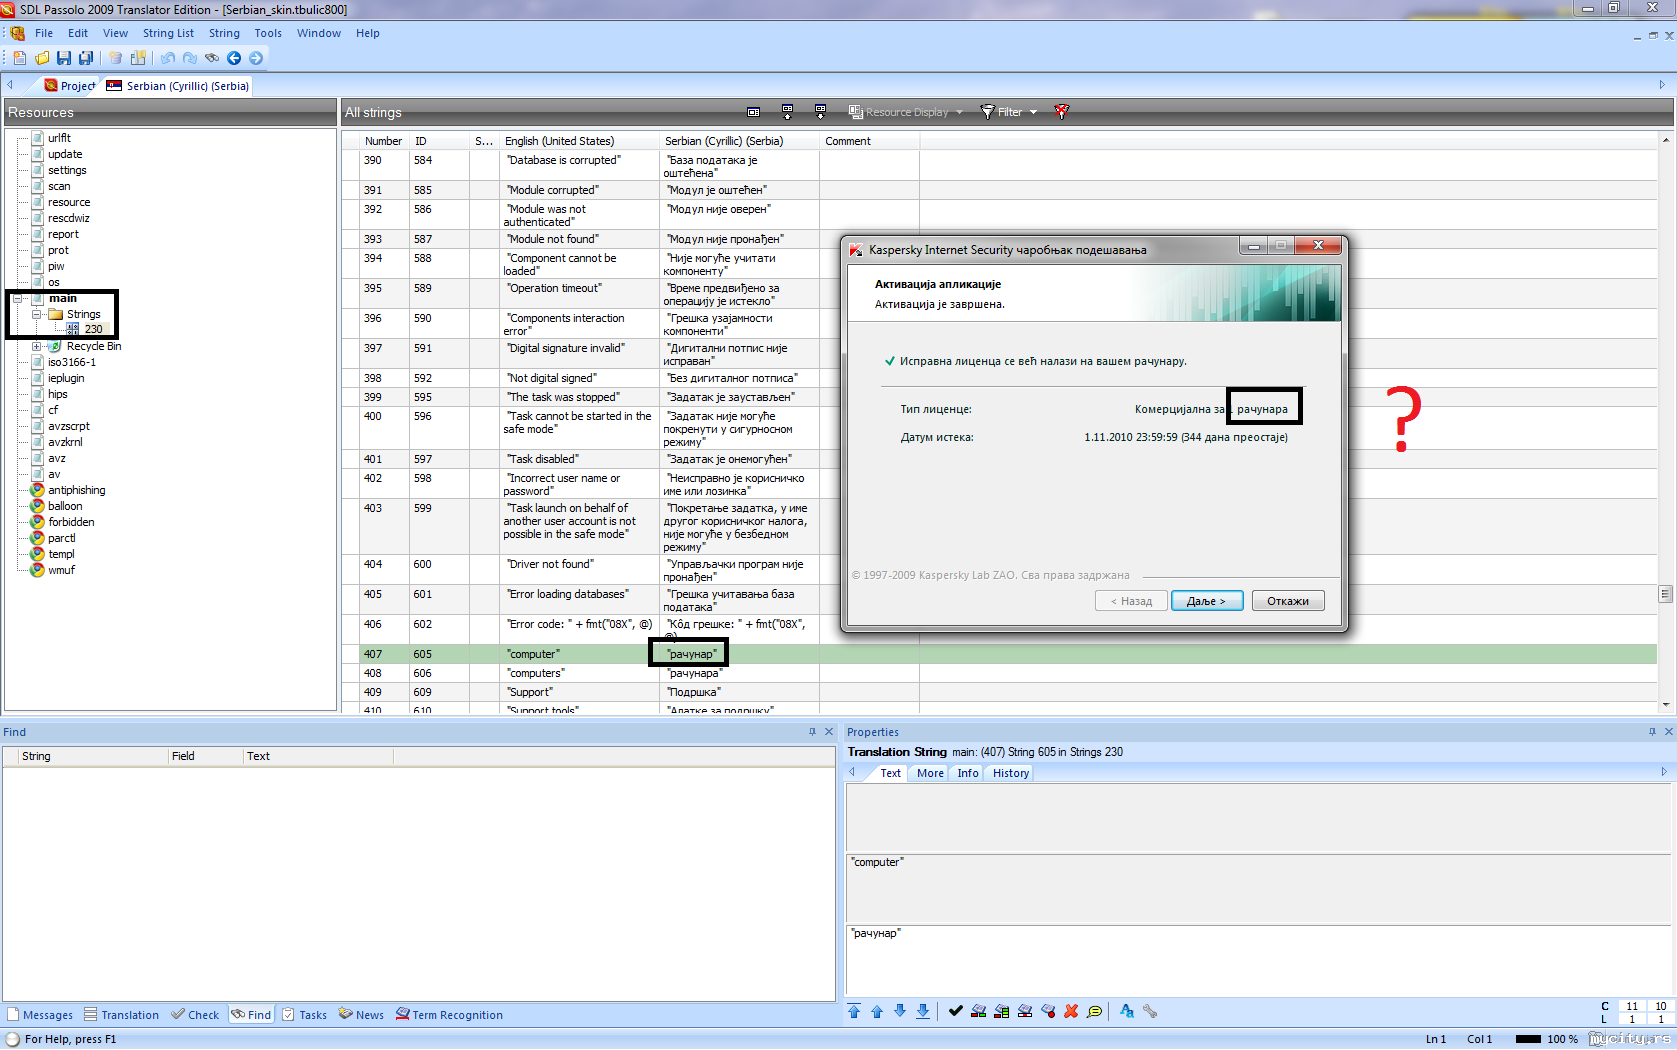Click the black checkmark validate icon
Screen dimensions: 1677x1050
tap(956, 1011)
